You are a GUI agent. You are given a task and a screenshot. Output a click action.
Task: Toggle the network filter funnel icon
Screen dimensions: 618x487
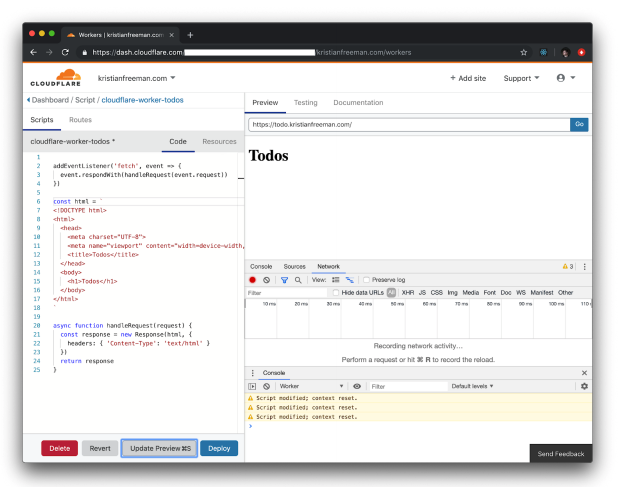[x=284, y=280]
